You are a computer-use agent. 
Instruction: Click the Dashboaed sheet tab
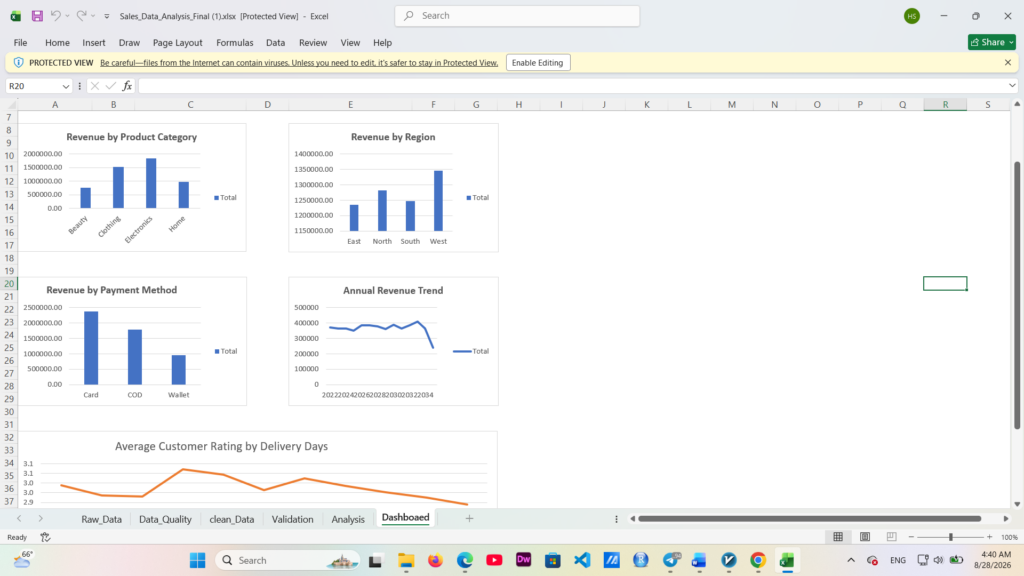click(x=406, y=518)
